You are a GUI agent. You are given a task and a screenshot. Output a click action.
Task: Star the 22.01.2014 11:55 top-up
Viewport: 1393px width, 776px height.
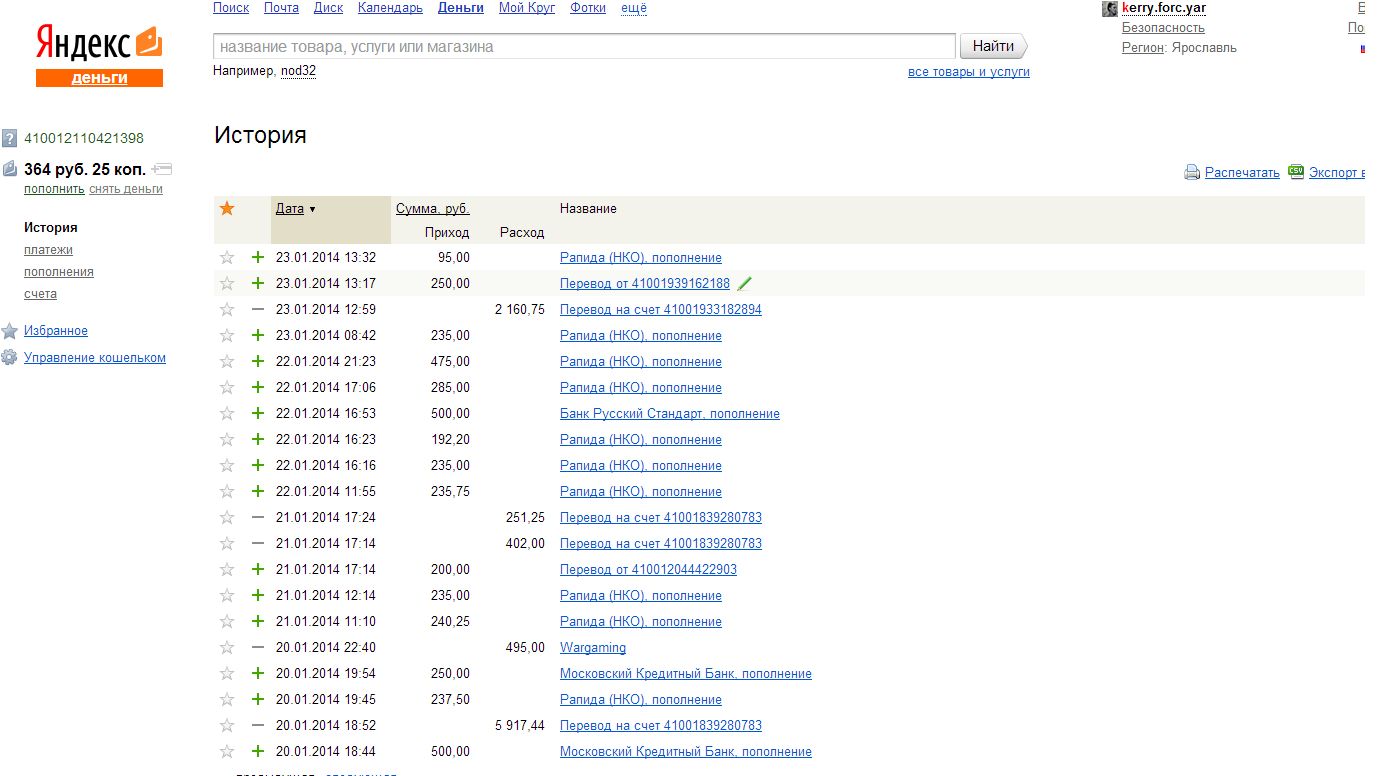click(227, 491)
